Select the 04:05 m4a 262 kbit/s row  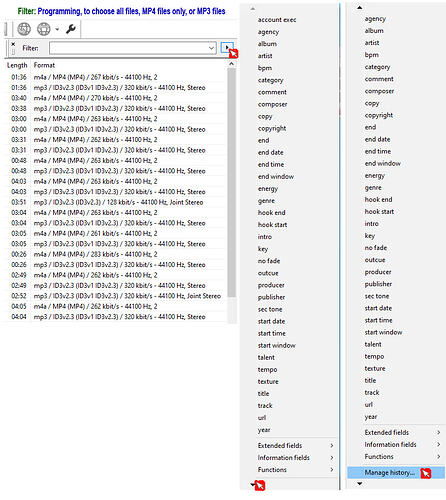point(115,306)
